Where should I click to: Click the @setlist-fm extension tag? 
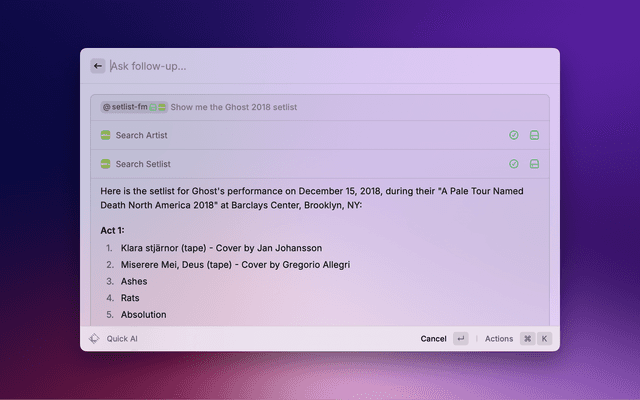(x=124, y=107)
